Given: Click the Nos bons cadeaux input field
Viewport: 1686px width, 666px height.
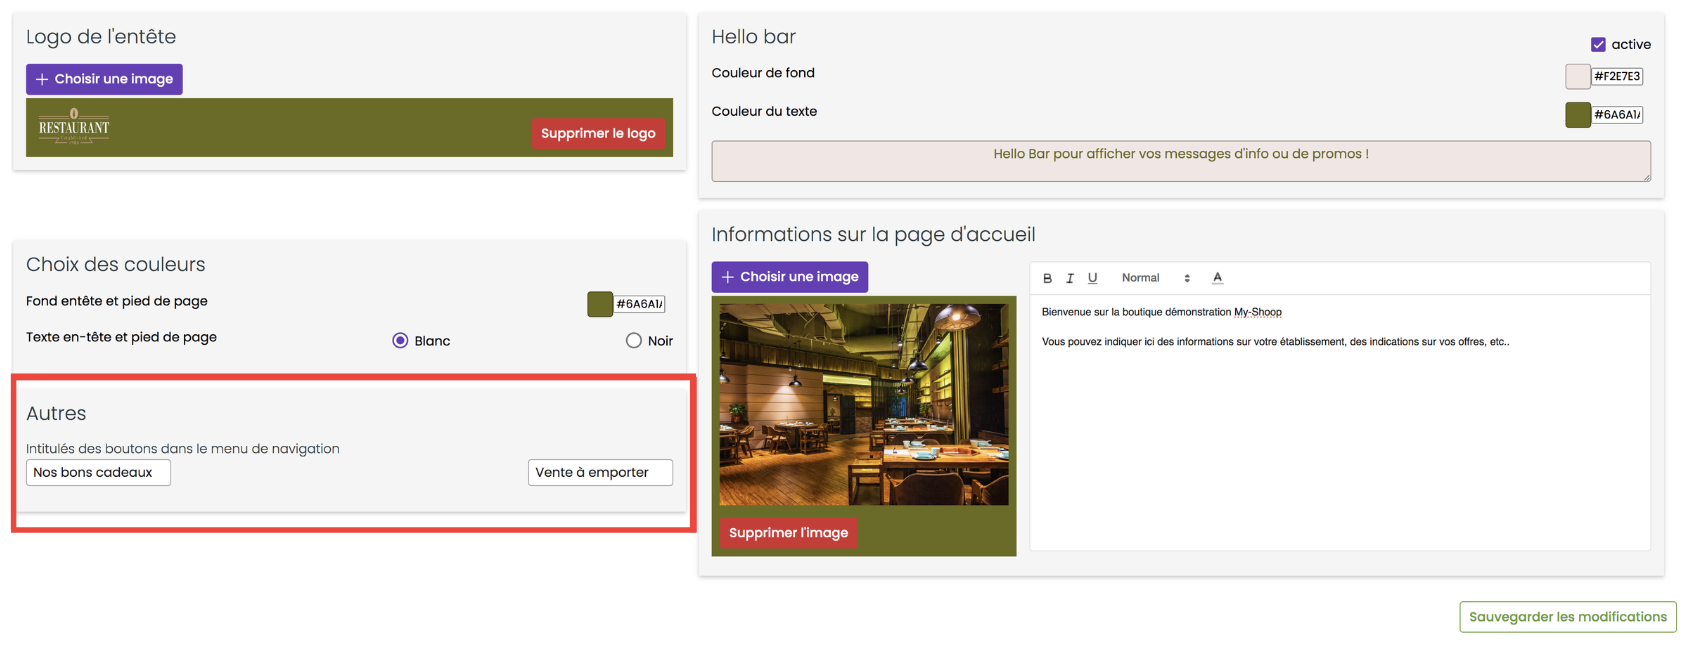Looking at the screenshot, I should pyautogui.click(x=98, y=473).
